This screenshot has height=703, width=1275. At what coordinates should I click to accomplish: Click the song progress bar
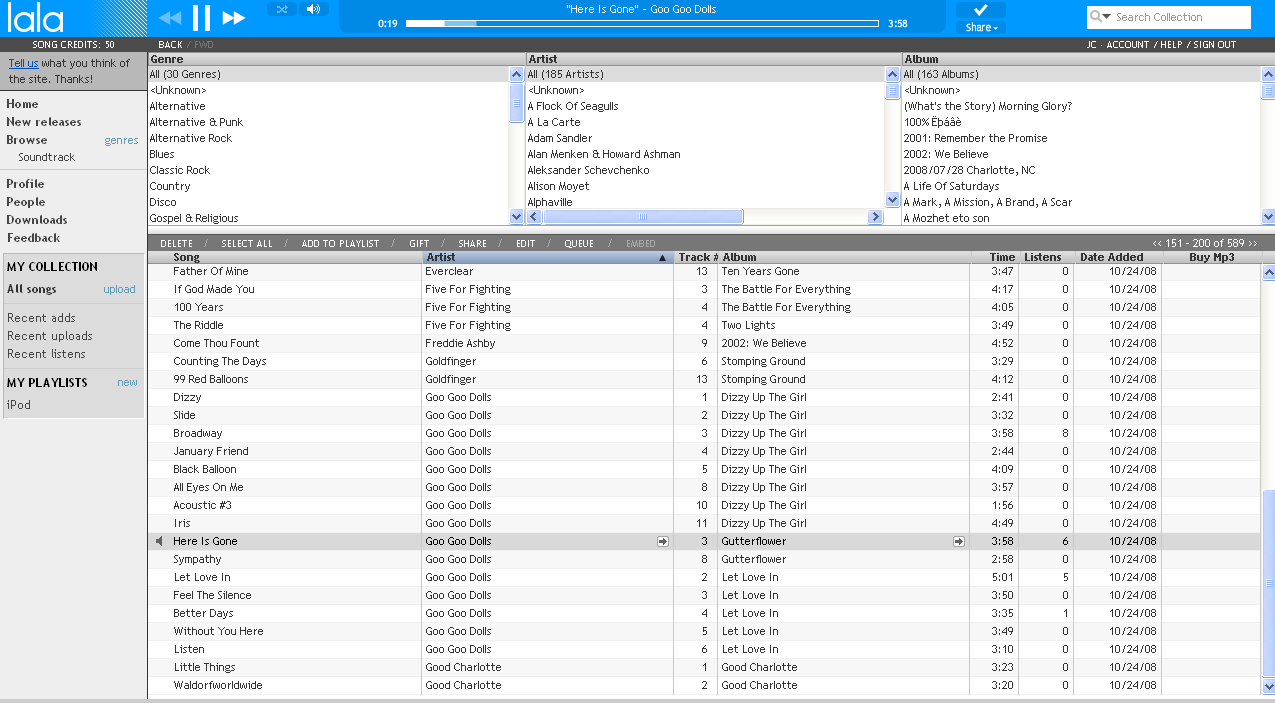642,23
